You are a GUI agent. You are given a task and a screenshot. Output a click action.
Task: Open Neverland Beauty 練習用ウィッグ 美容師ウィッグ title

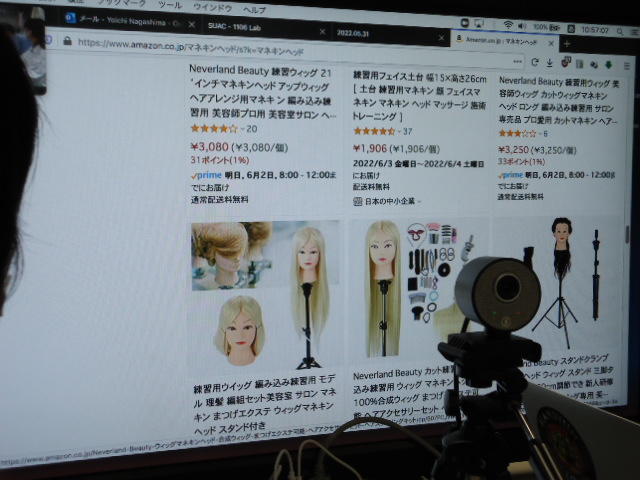(x=559, y=102)
